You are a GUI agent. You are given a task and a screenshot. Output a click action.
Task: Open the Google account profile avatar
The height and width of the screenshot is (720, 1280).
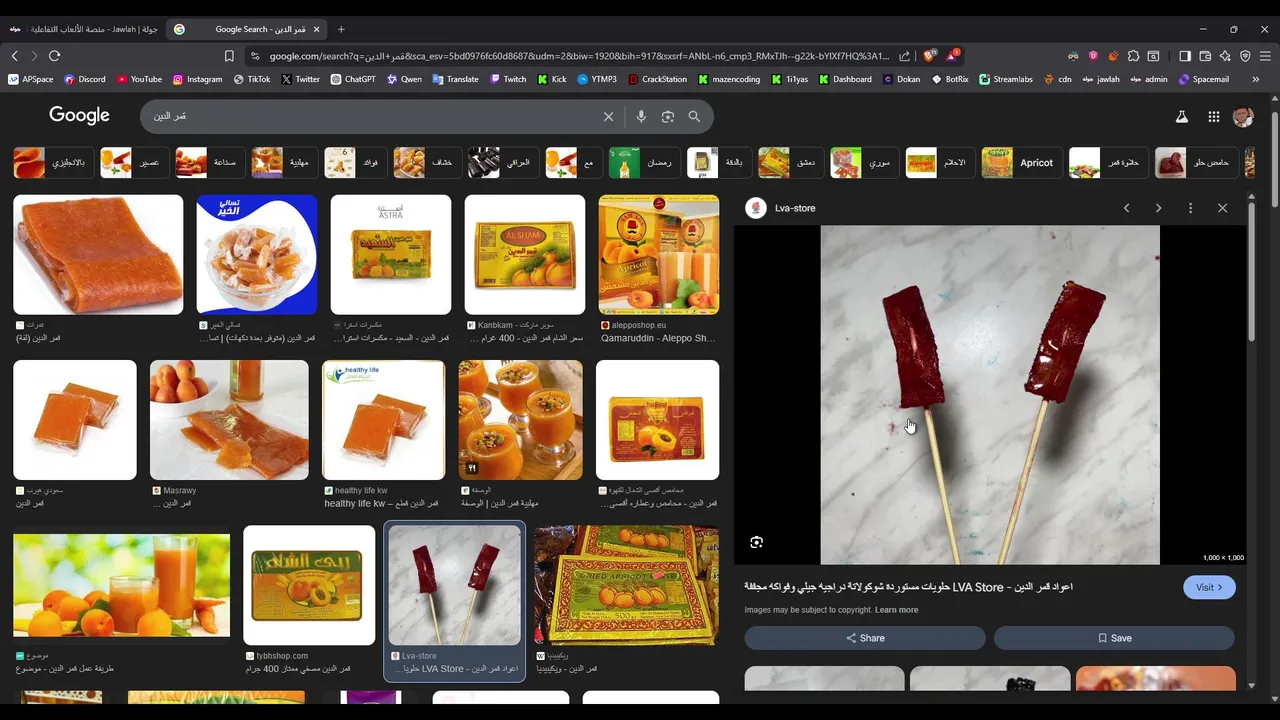1243,117
